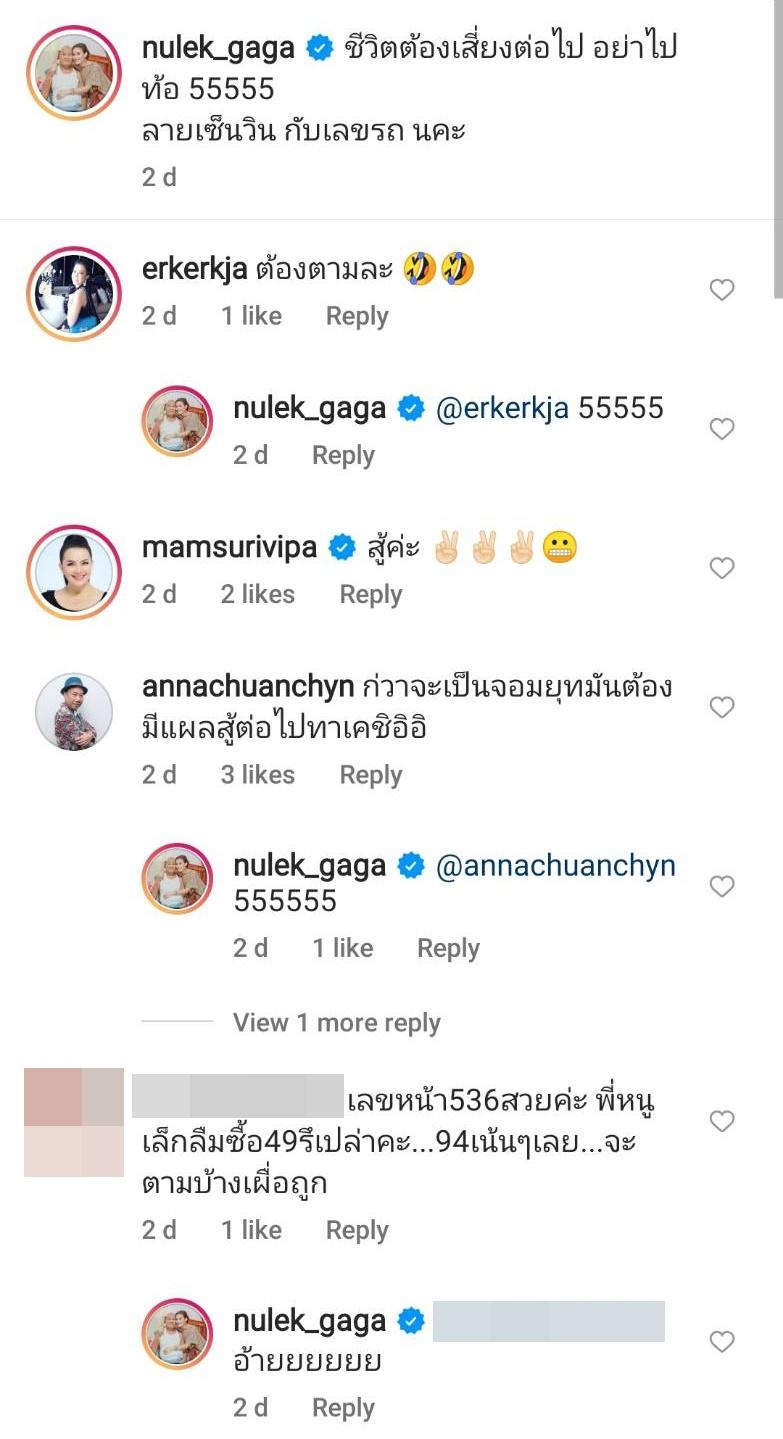Click the @erkerkja mention link
The width and height of the screenshot is (783, 1439).
click(503, 408)
